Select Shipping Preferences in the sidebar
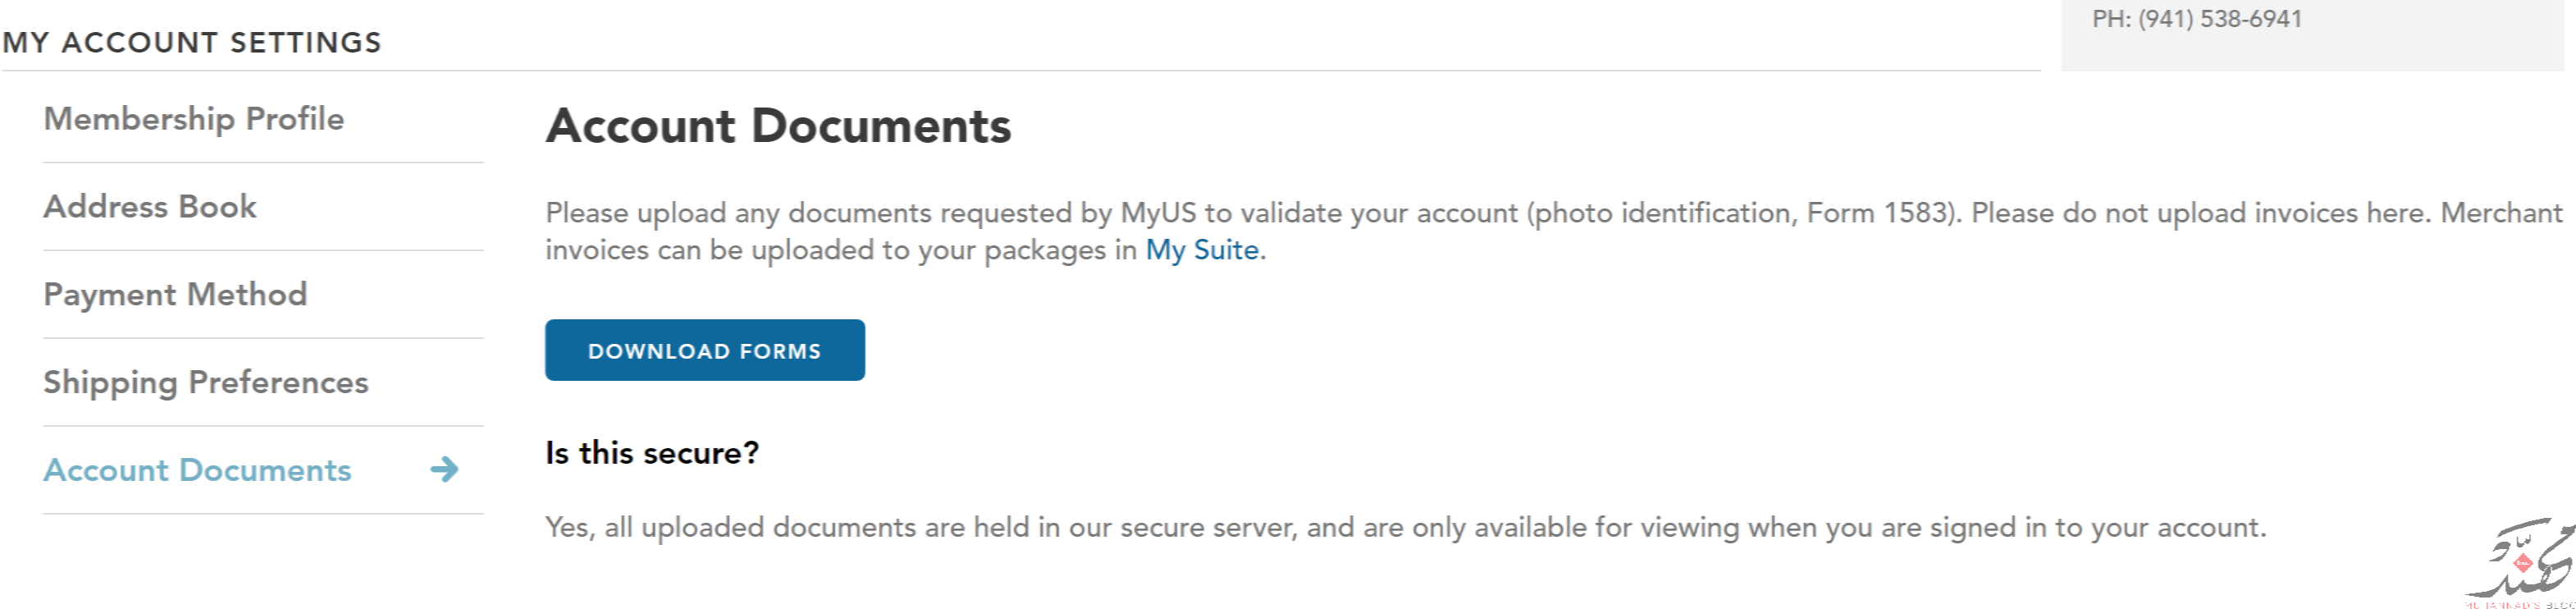 click(x=206, y=383)
